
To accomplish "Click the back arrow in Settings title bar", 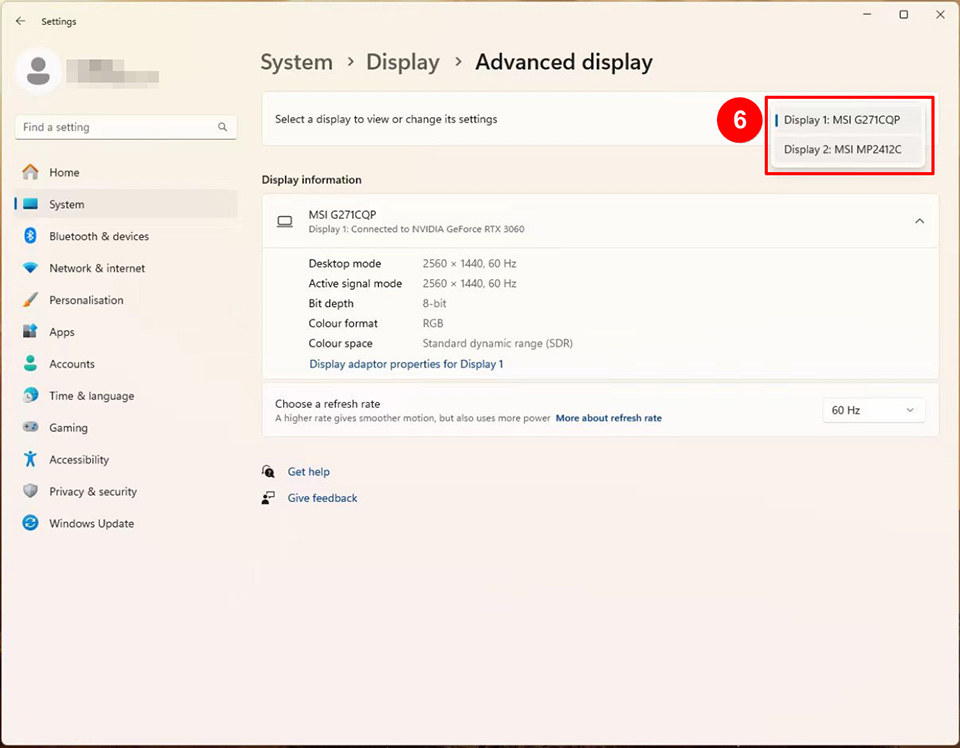I will pos(20,21).
